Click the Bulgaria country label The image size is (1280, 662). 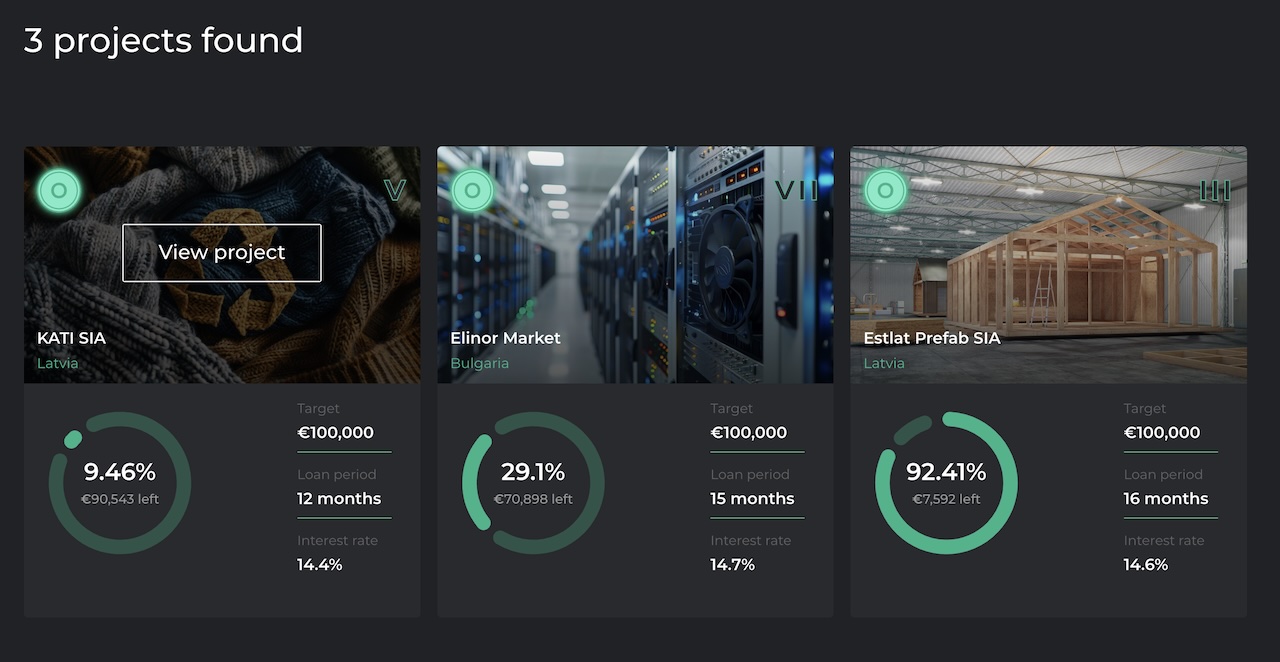click(479, 363)
